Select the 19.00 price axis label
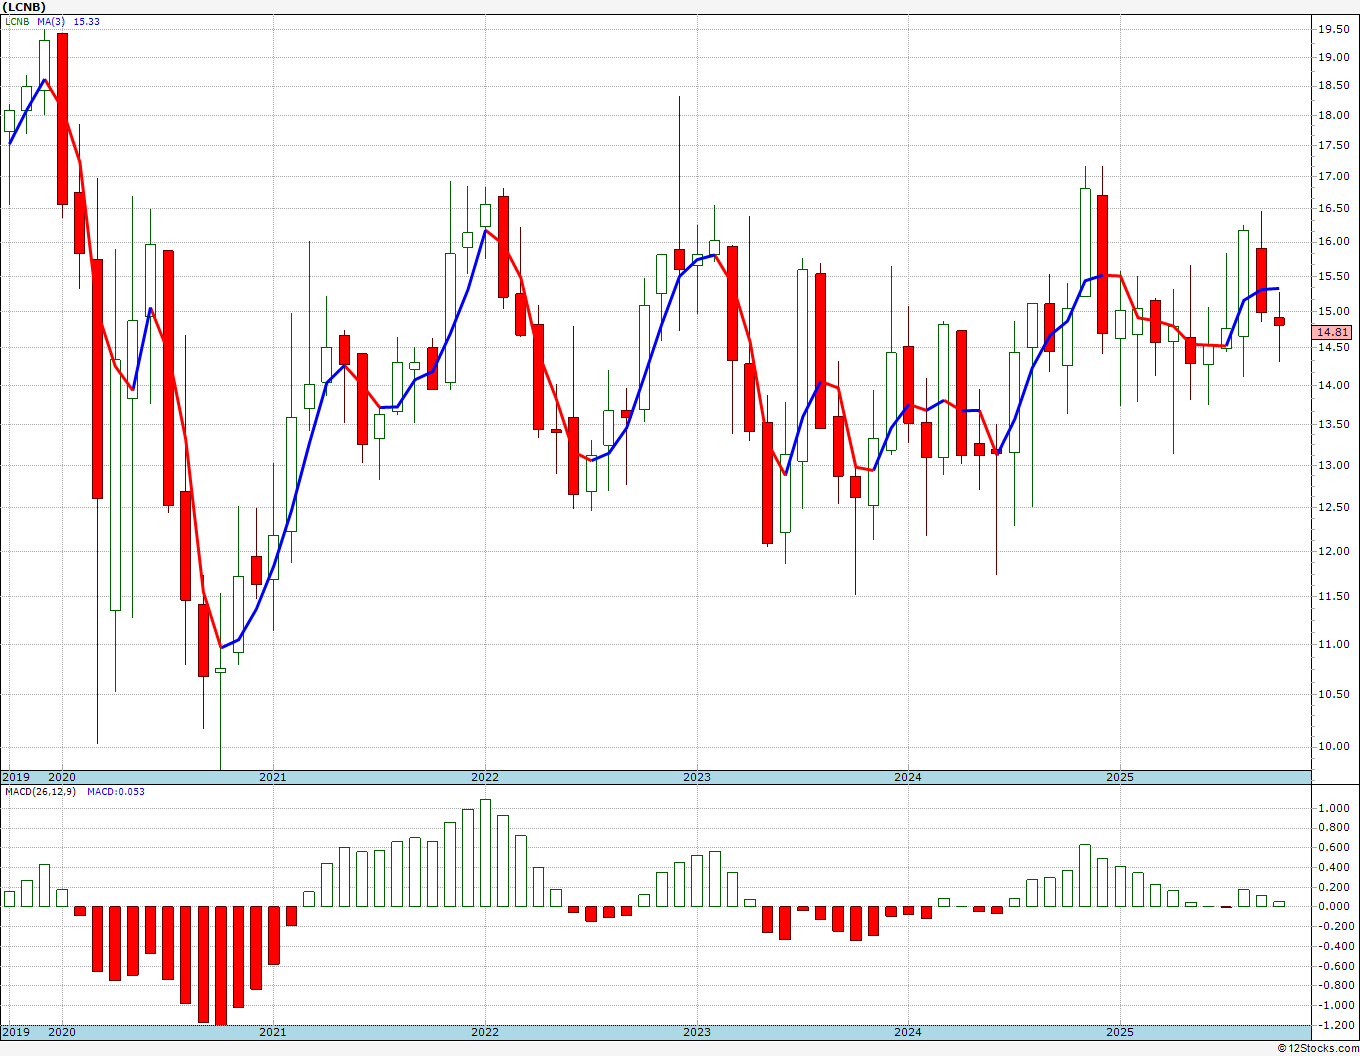 1333,57
